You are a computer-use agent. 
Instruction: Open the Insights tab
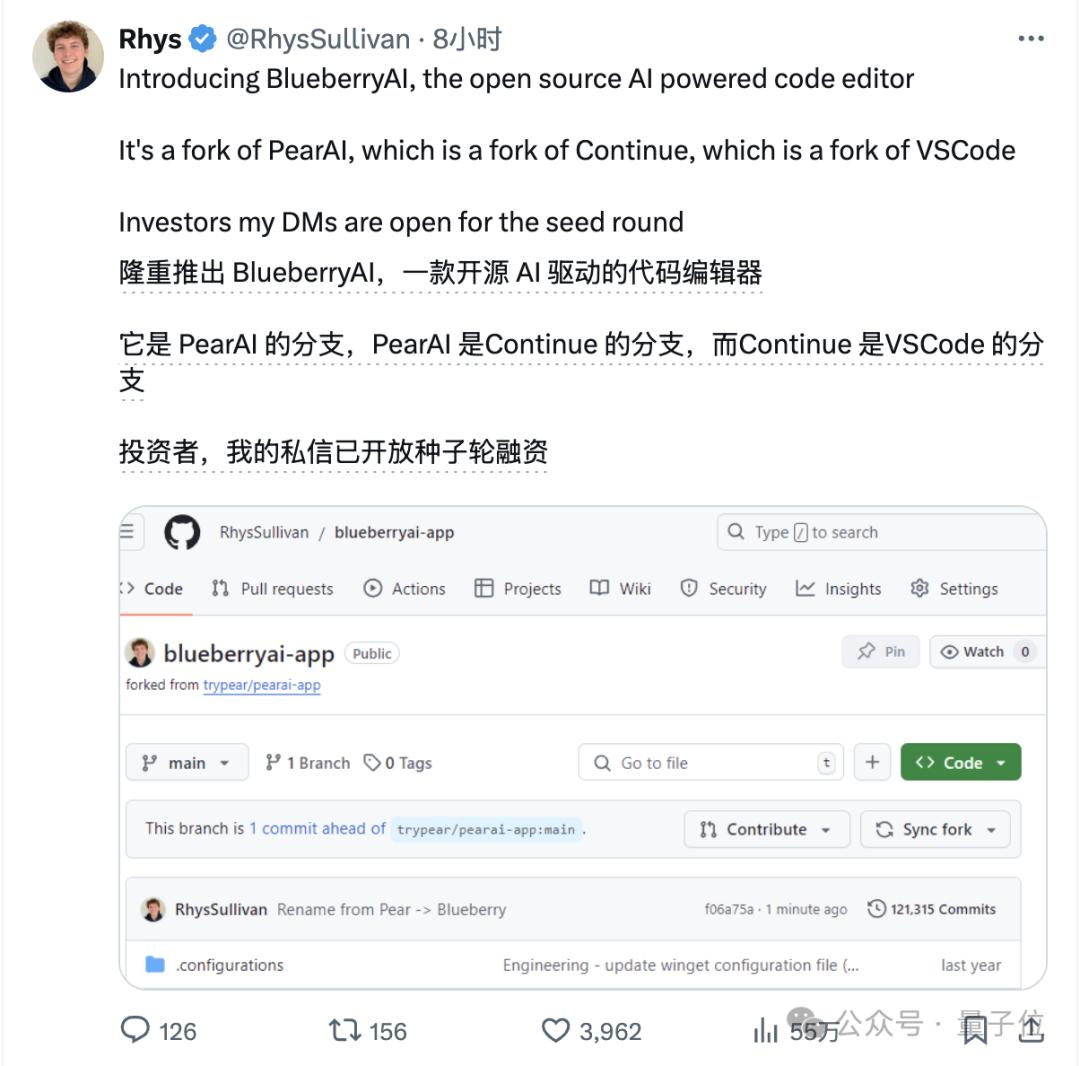[x=838, y=589]
